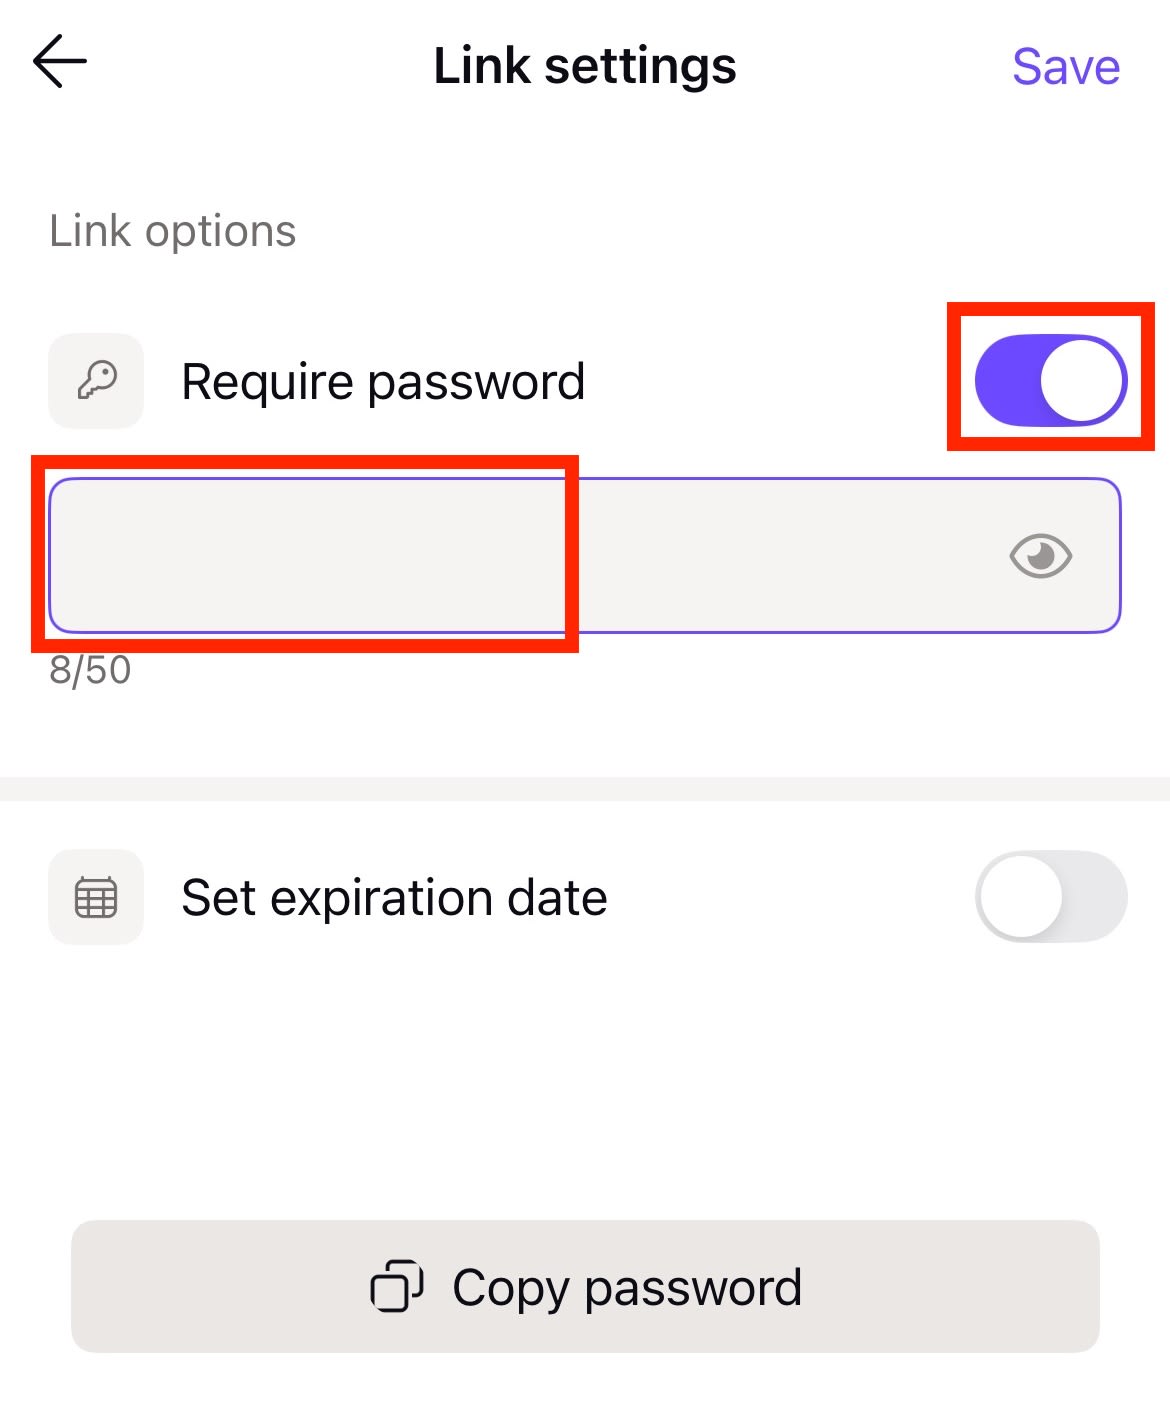This screenshot has width=1170, height=1401.
Task: Click Save in the top right corner
Action: pyautogui.click(x=1067, y=66)
